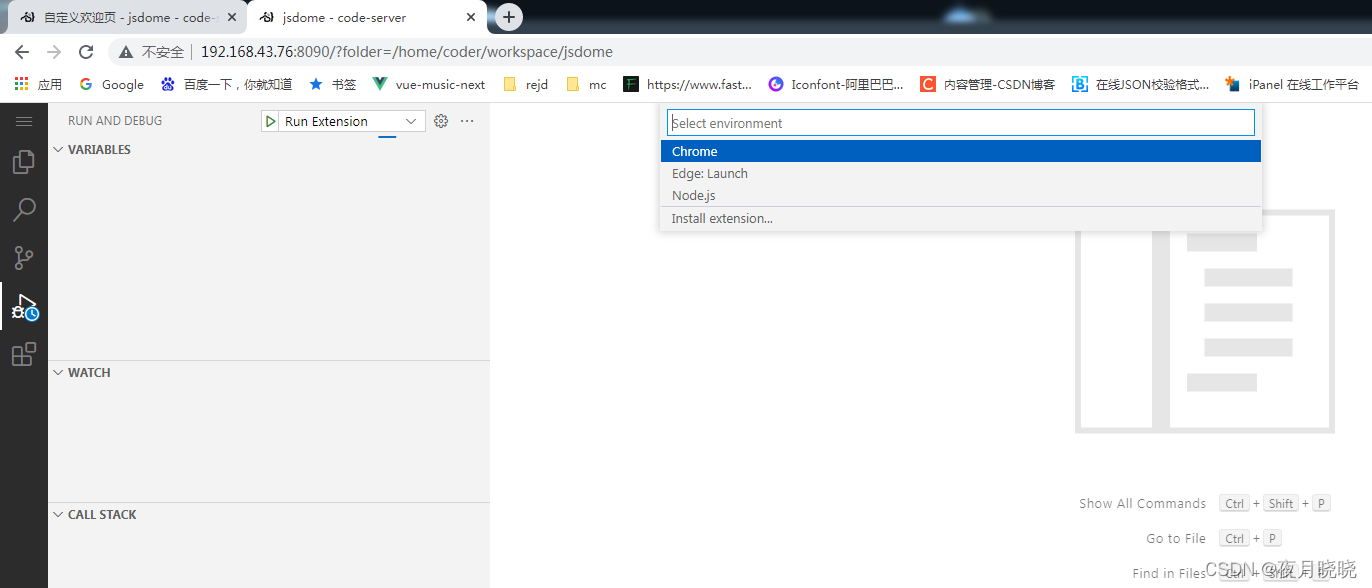Open the CSDN 内容管理 bookmark

pos(988,84)
